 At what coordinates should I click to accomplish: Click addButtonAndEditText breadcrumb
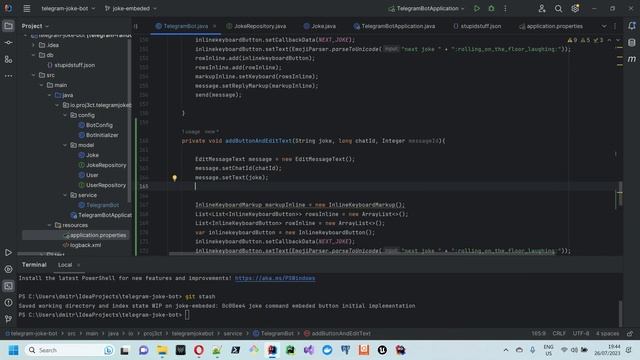(337, 333)
